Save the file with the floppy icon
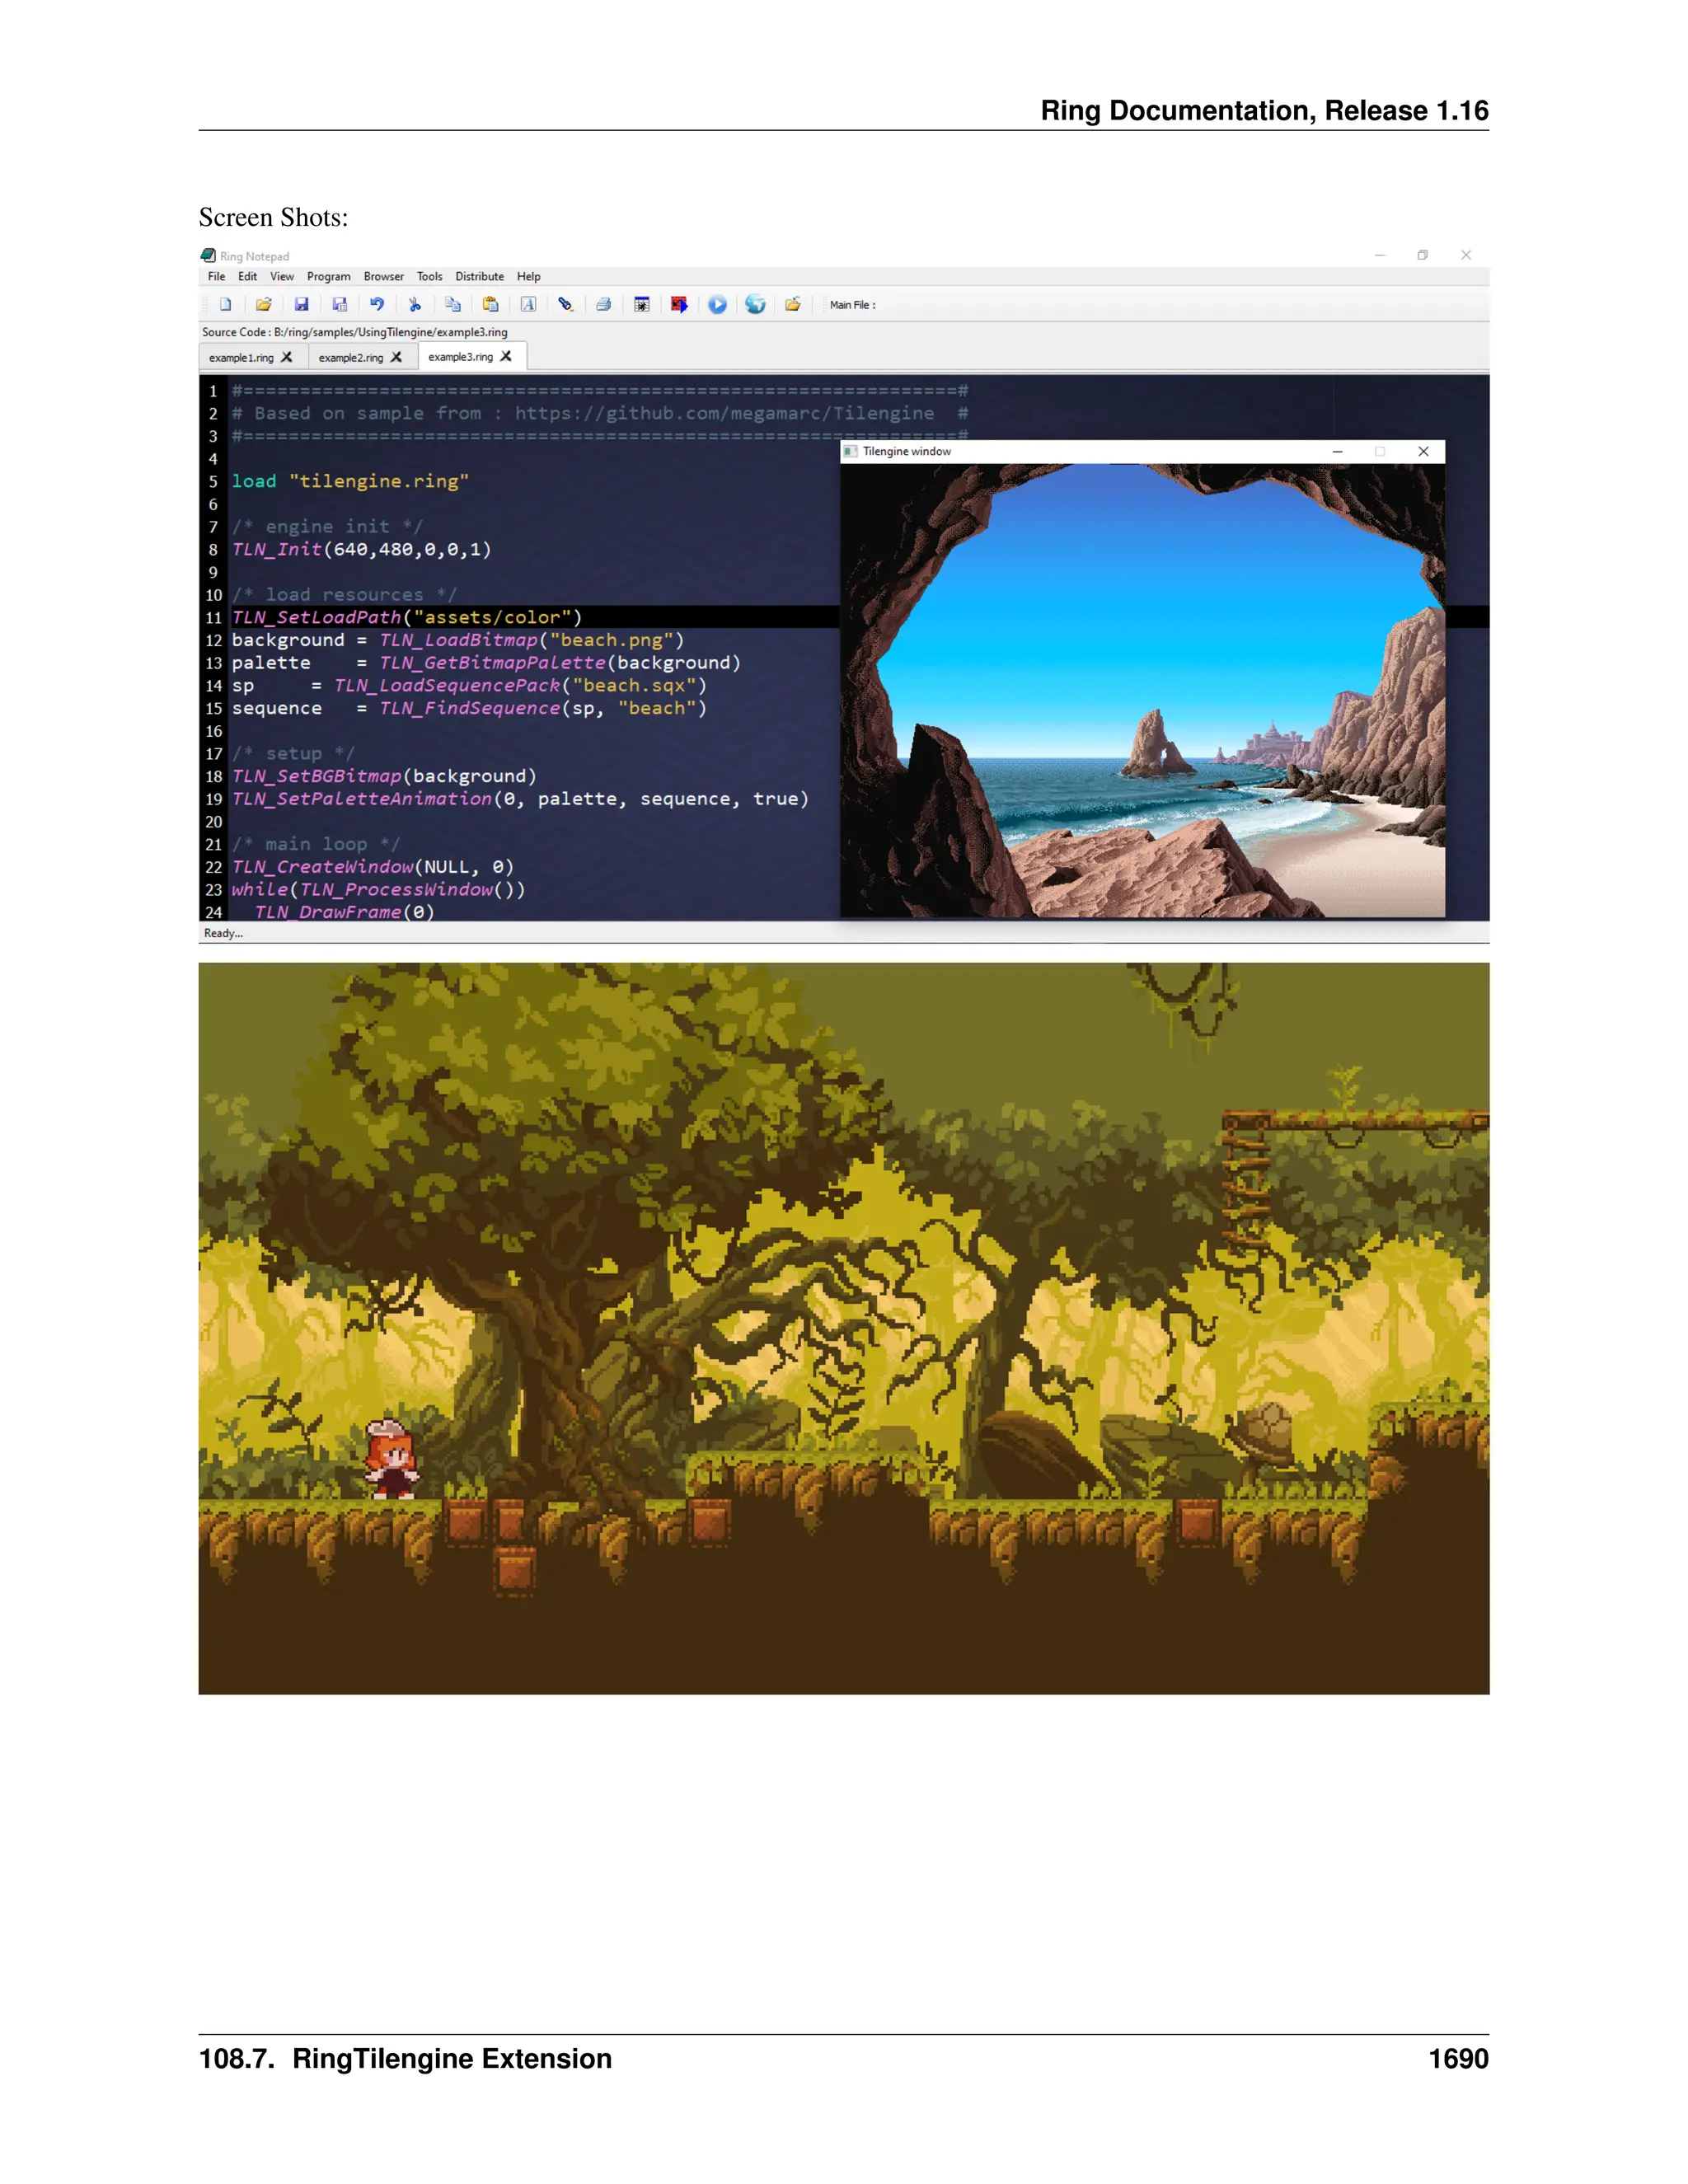 (x=302, y=305)
